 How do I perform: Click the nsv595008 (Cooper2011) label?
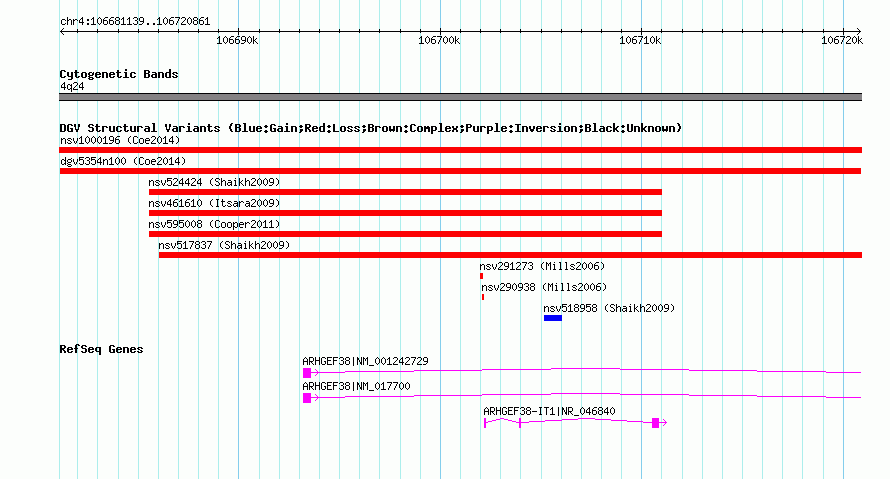[214, 224]
